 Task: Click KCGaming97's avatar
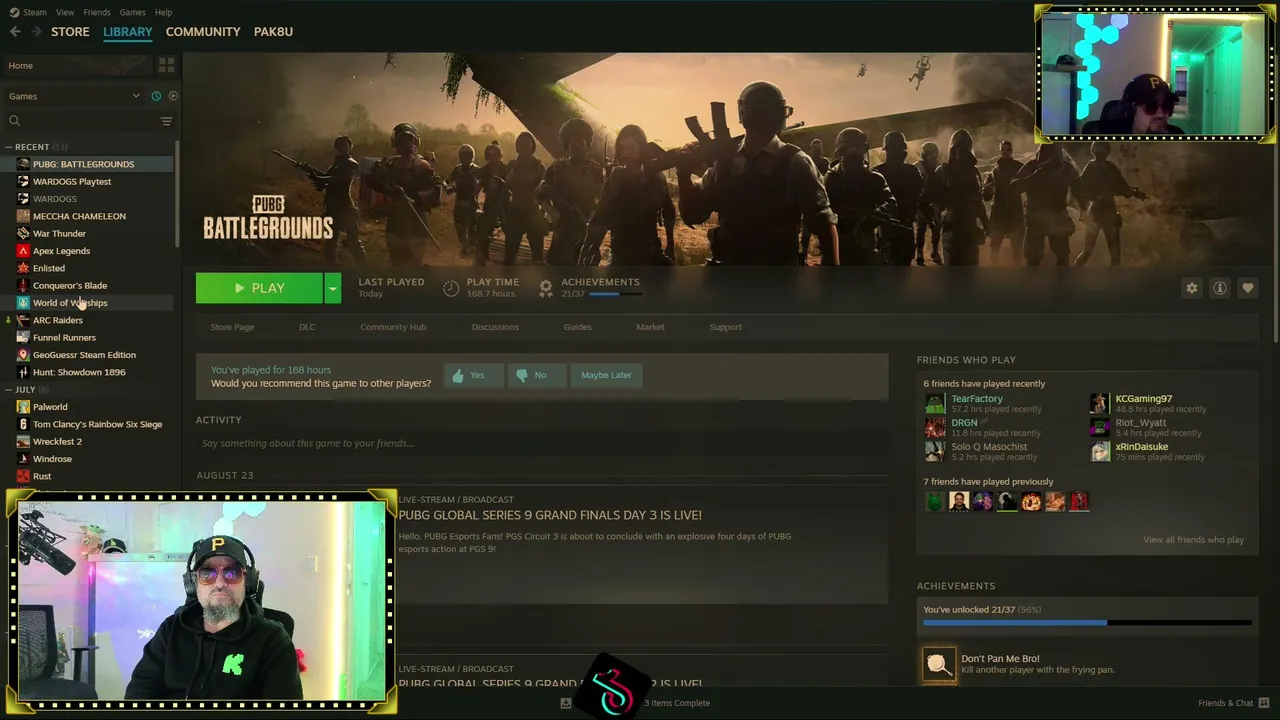click(1099, 403)
